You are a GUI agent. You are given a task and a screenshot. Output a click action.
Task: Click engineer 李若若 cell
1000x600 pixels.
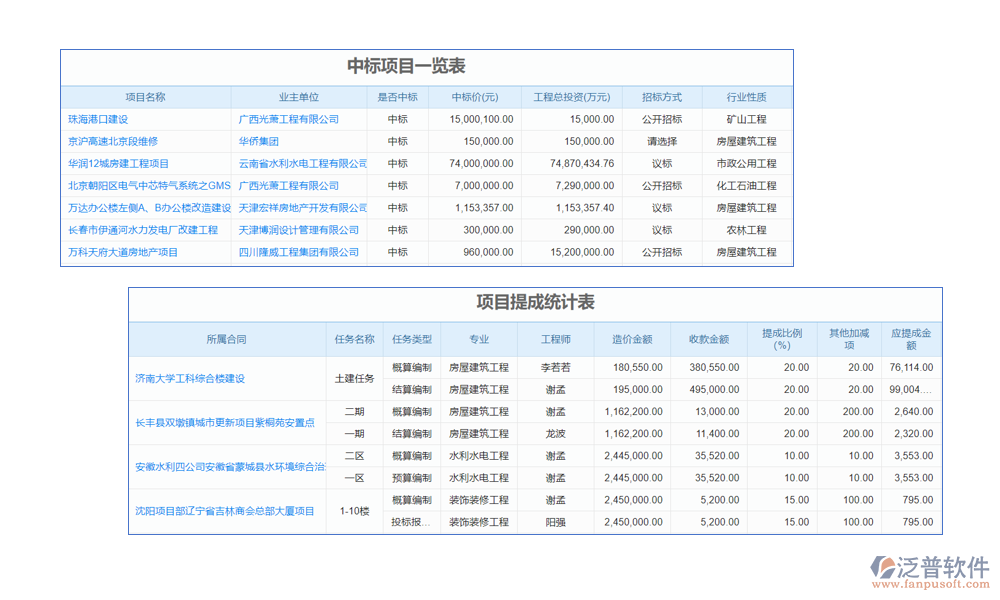tap(556, 367)
